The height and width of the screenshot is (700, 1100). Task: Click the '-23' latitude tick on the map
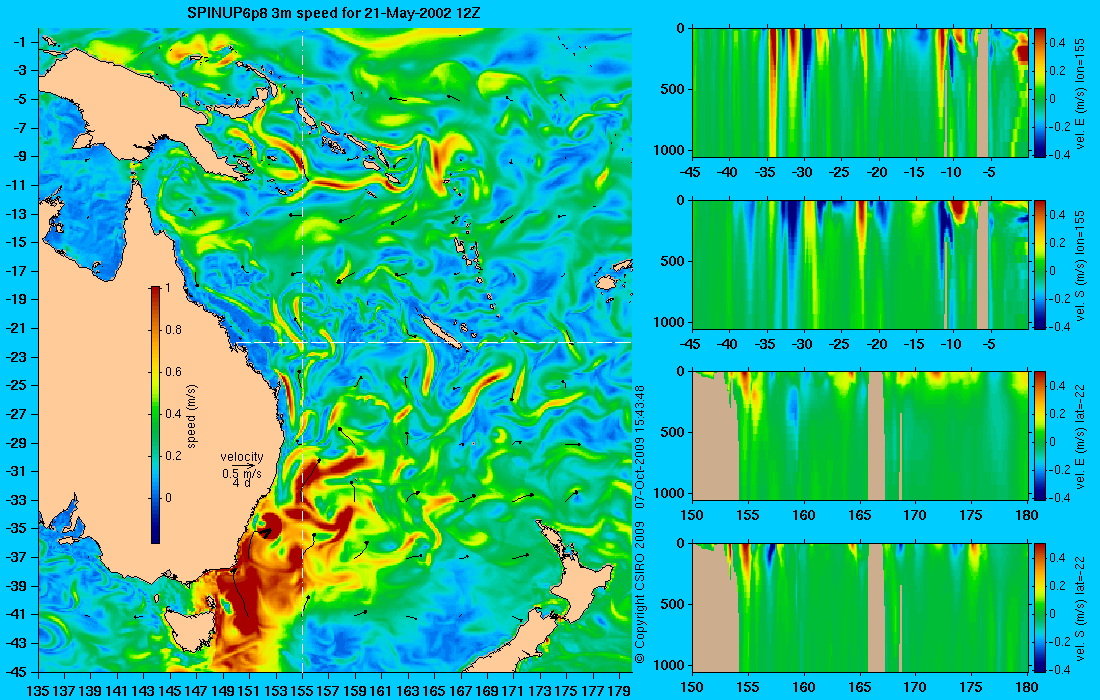[17, 357]
